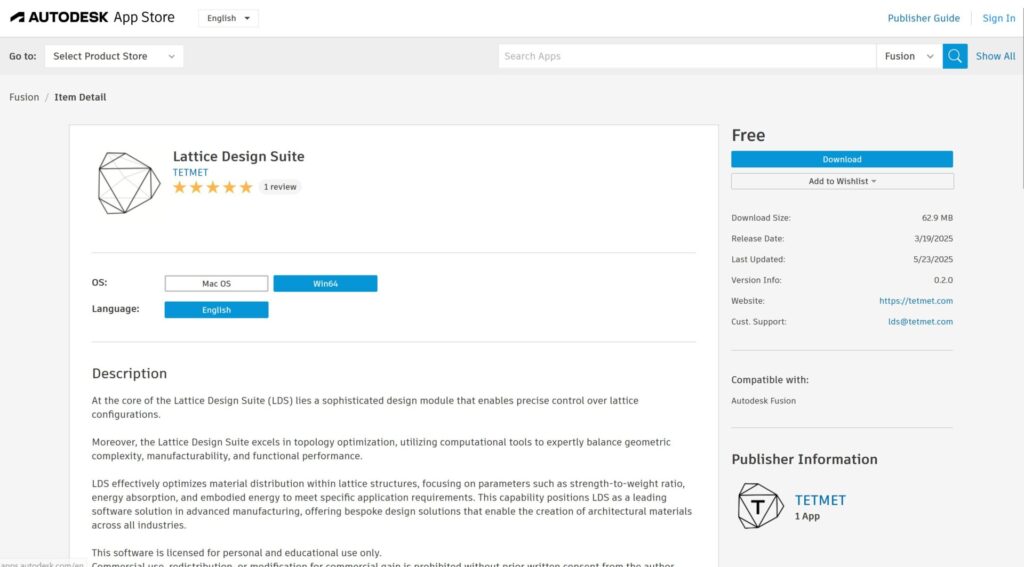Open the Fusion search filter dropdown
1024x567 pixels.
pos(909,56)
